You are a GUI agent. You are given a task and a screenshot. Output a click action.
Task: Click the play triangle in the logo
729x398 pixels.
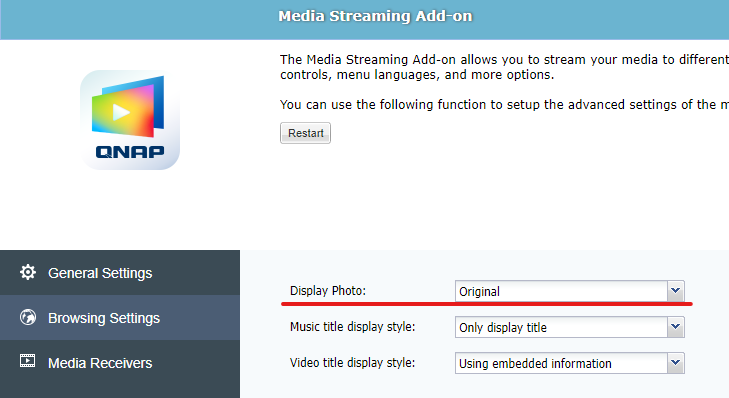pos(121,112)
